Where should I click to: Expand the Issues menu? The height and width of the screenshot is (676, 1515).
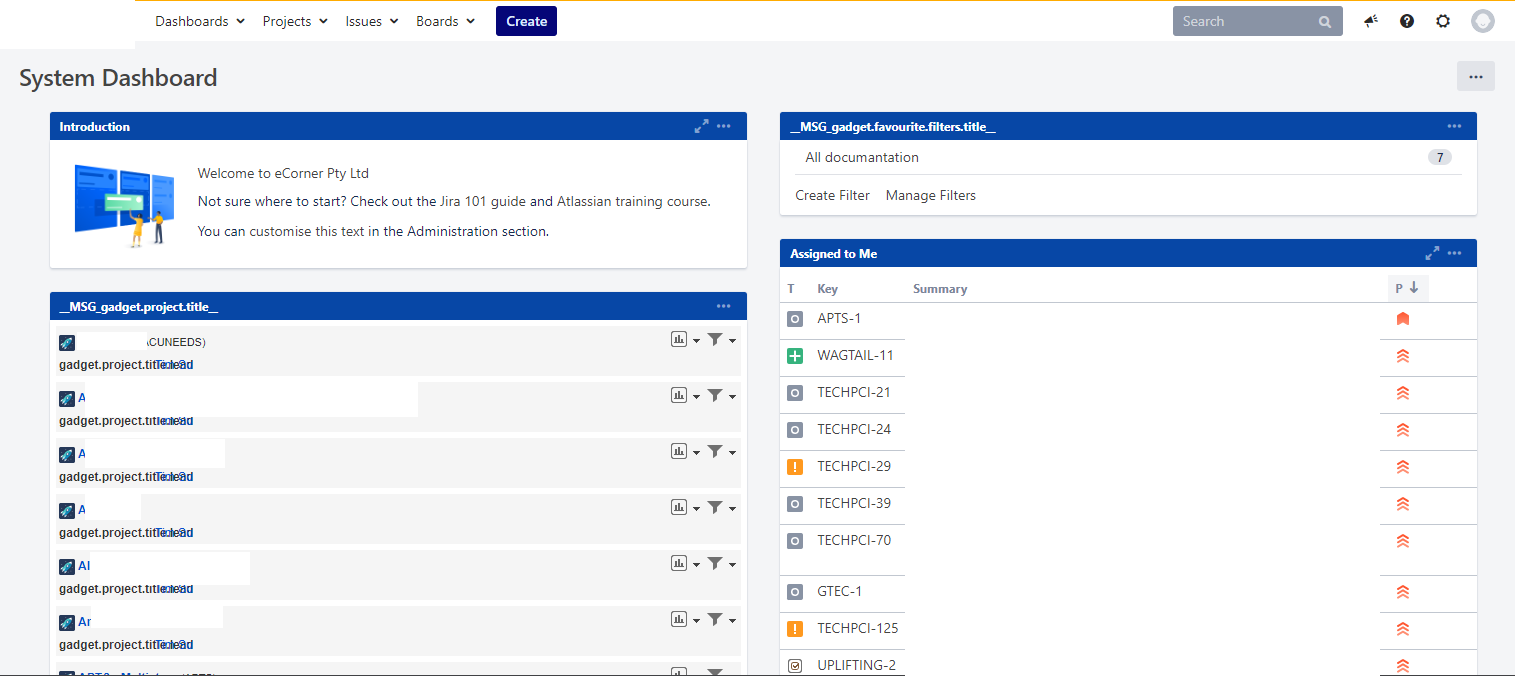coord(372,21)
